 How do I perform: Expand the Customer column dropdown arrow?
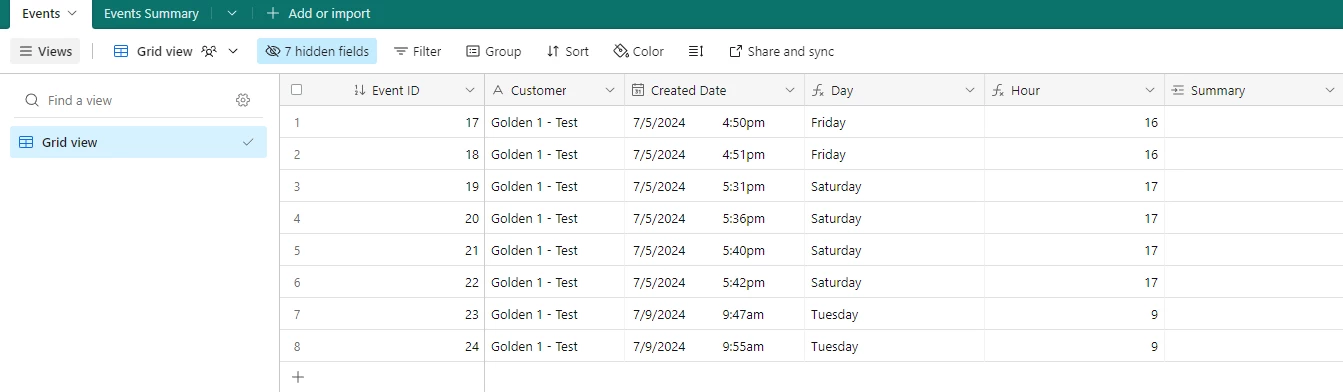pyautogui.click(x=610, y=90)
